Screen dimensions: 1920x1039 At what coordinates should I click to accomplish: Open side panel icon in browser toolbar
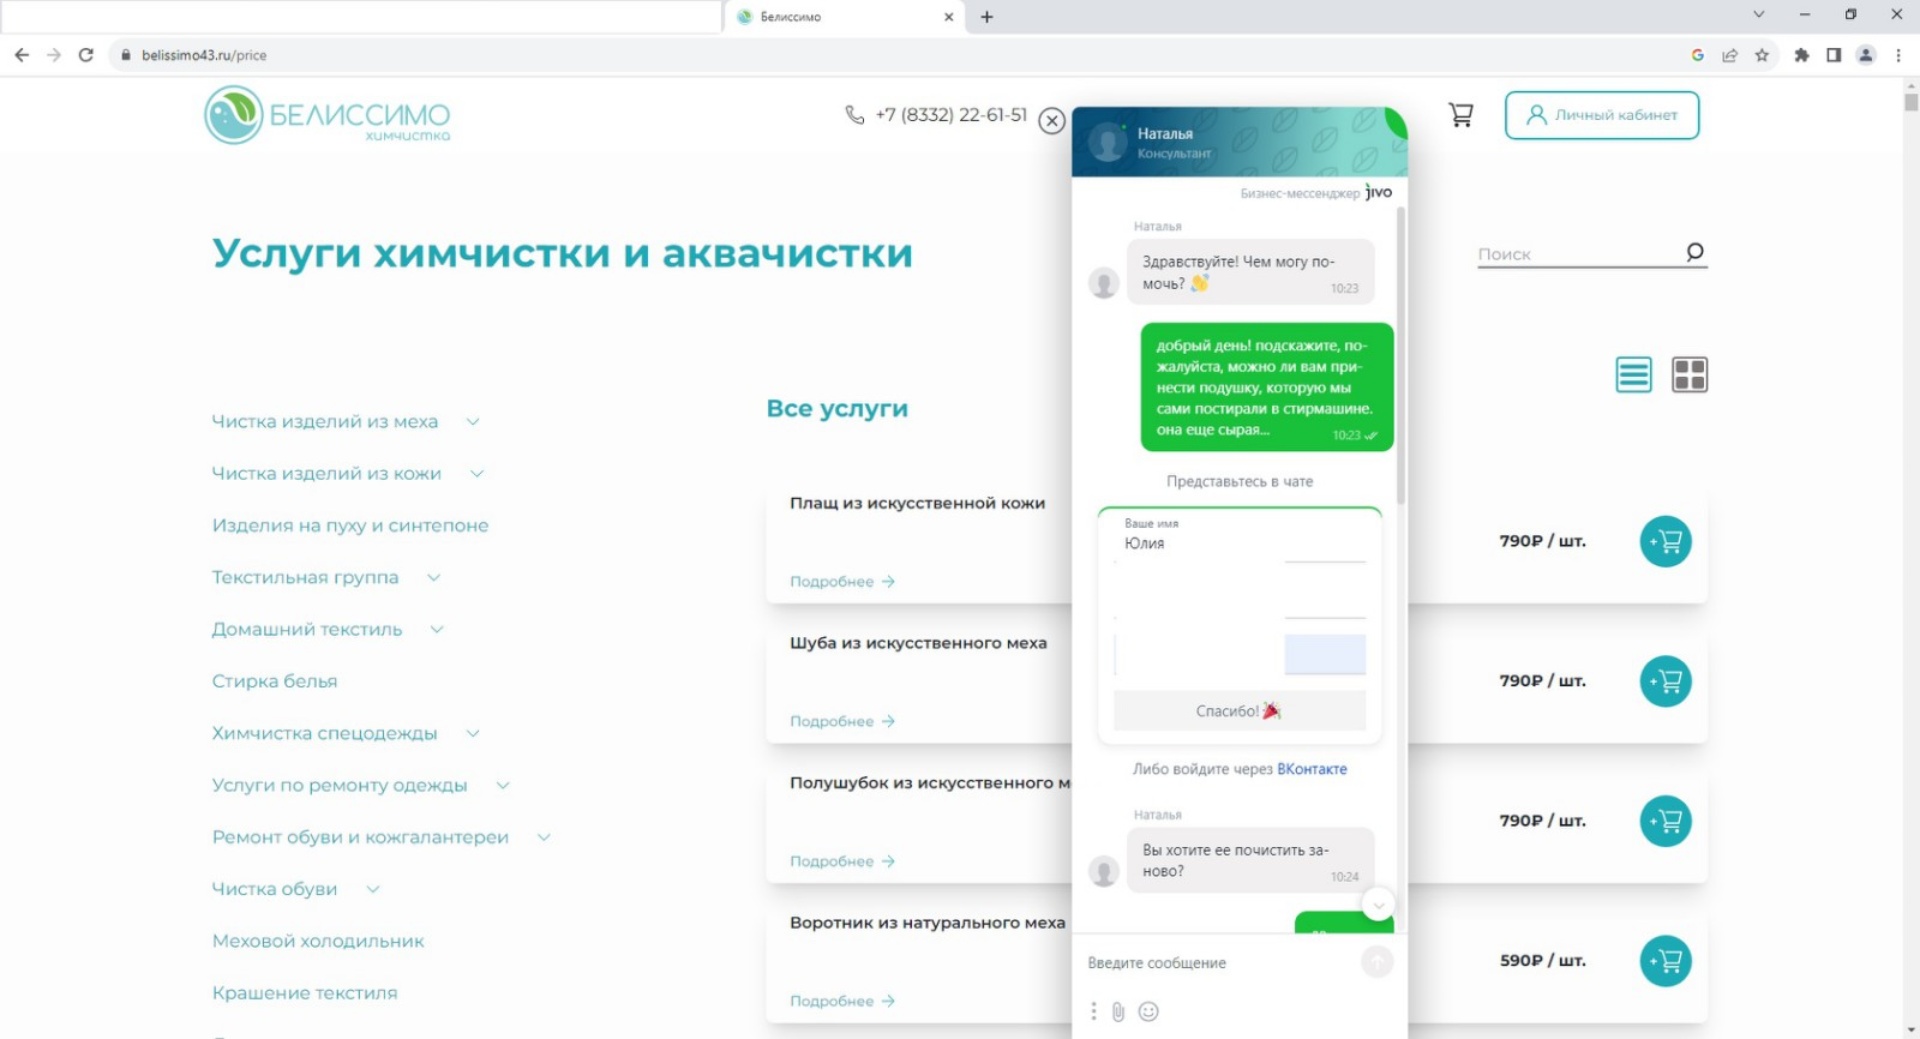(1833, 55)
